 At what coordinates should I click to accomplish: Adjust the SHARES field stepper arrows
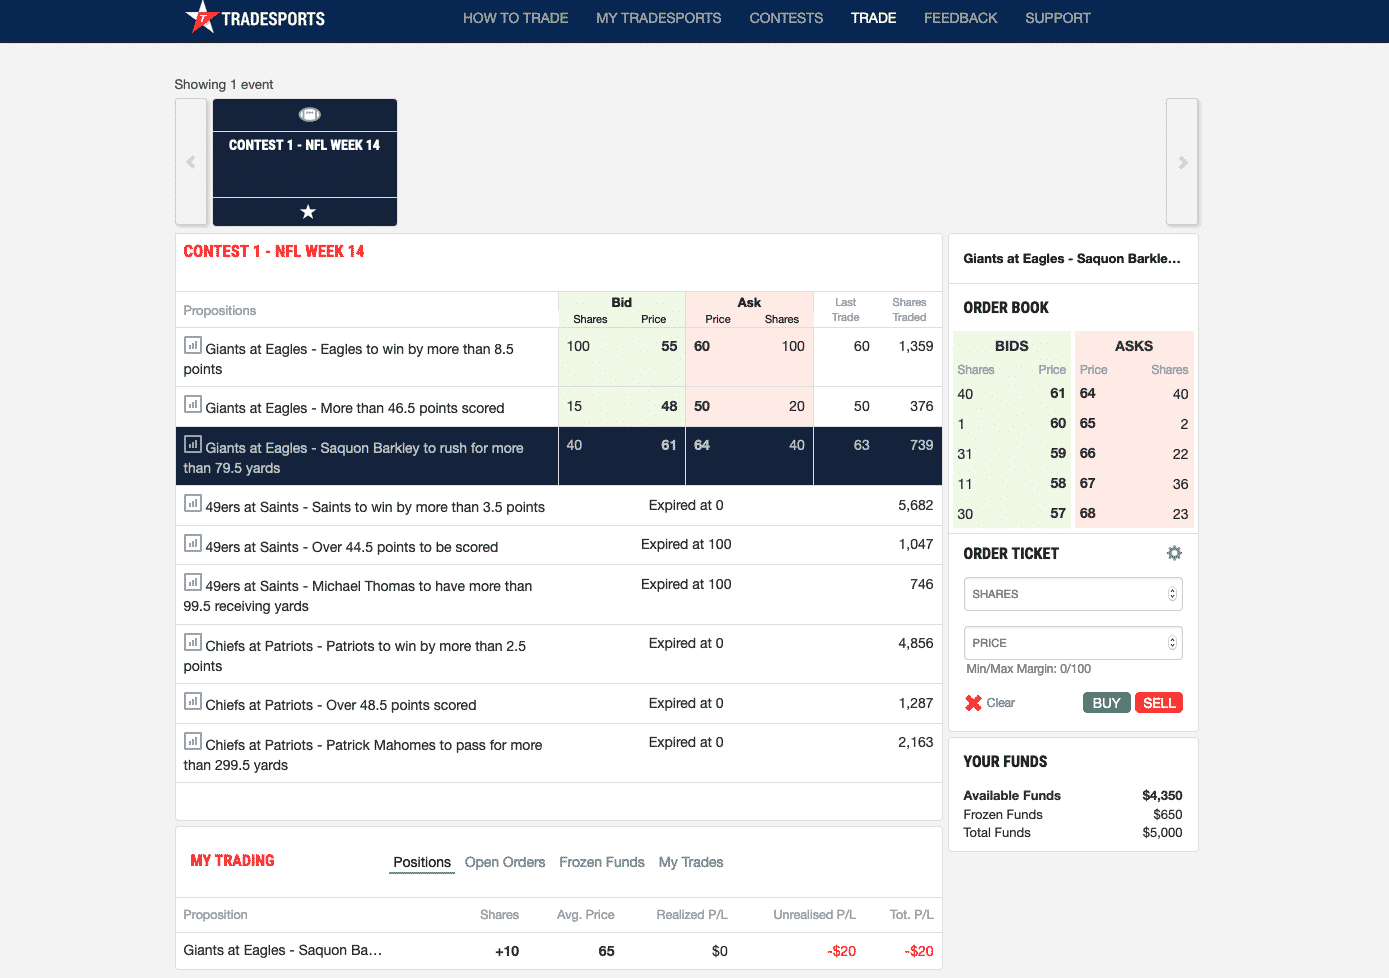(1172, 594)
